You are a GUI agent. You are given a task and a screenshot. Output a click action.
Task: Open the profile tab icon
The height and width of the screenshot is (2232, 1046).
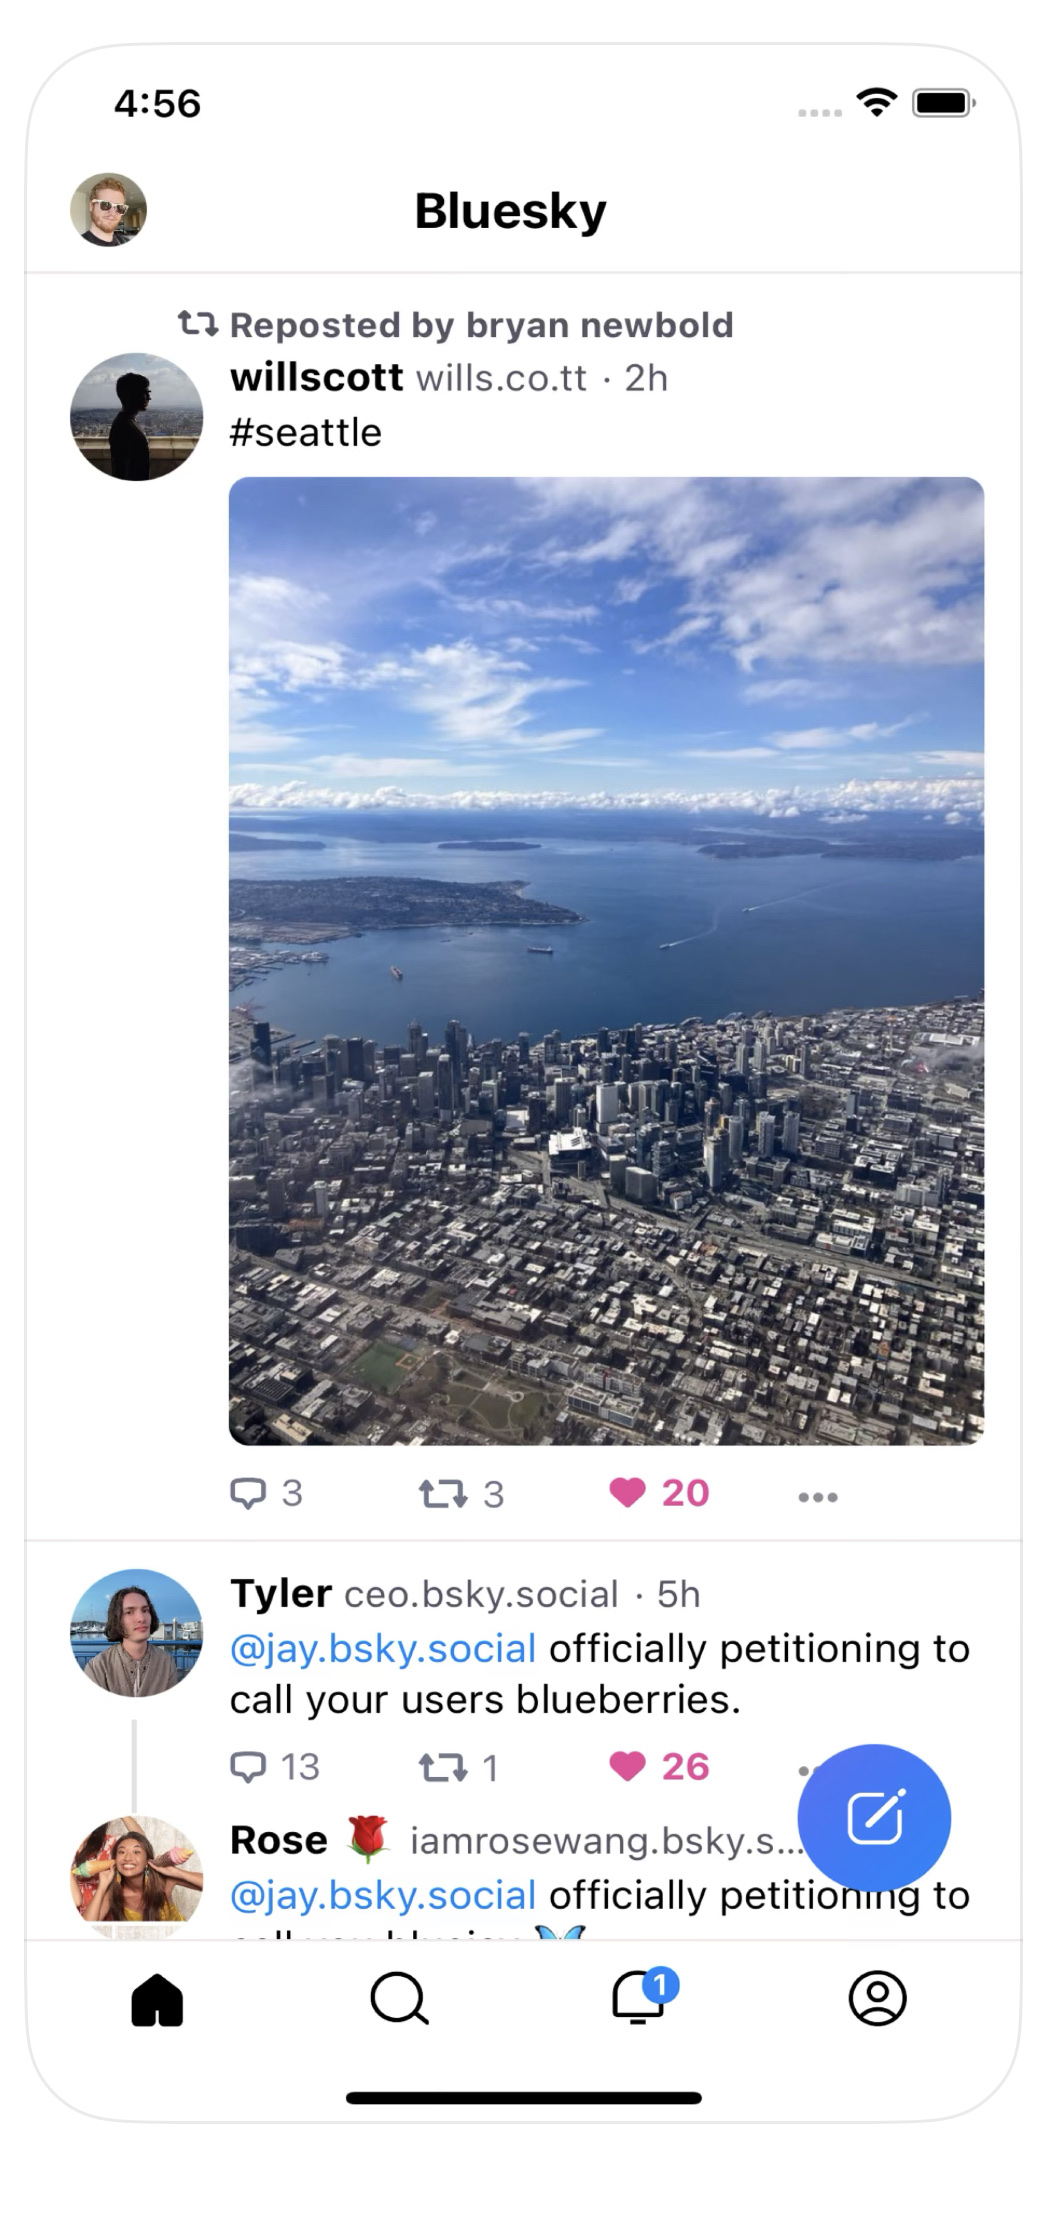(x=877, y=1999)
